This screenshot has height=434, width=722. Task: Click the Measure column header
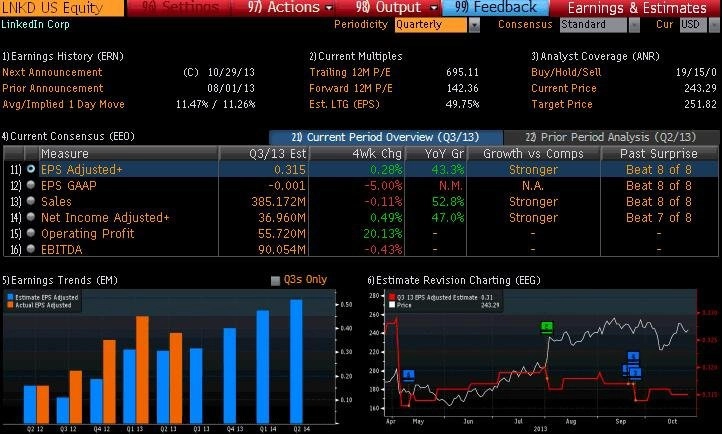[x=128, y=153]
